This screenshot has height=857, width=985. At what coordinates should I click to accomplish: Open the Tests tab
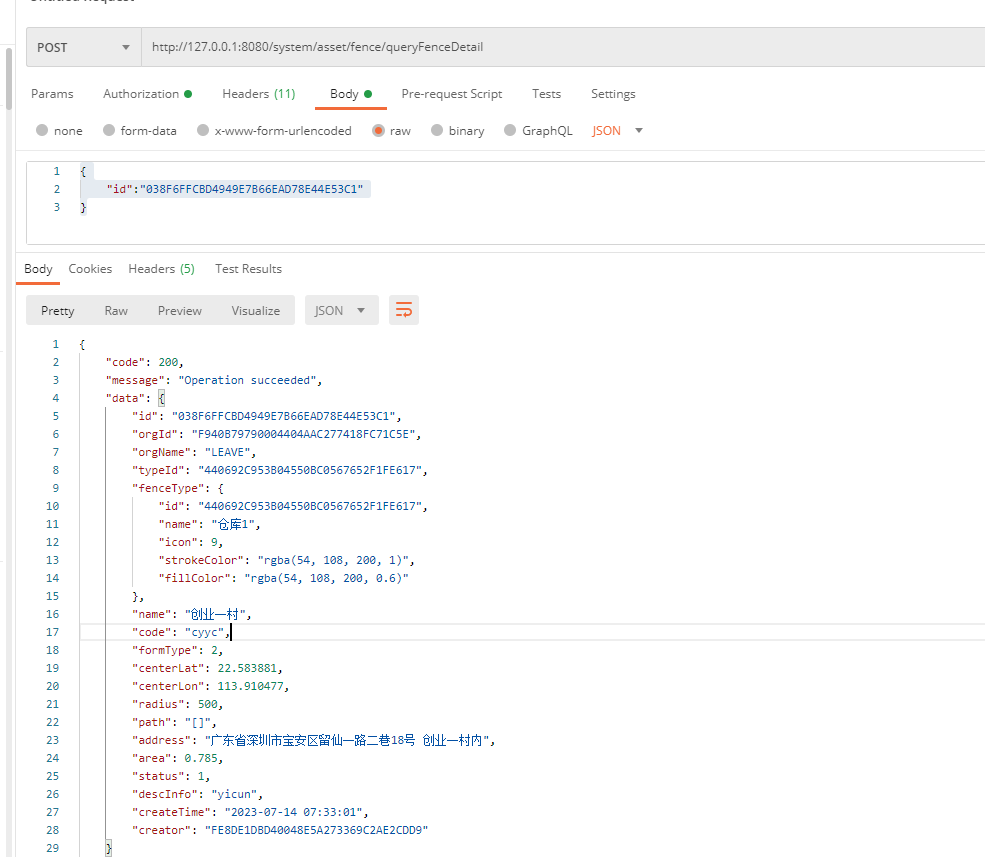[546, 94]
